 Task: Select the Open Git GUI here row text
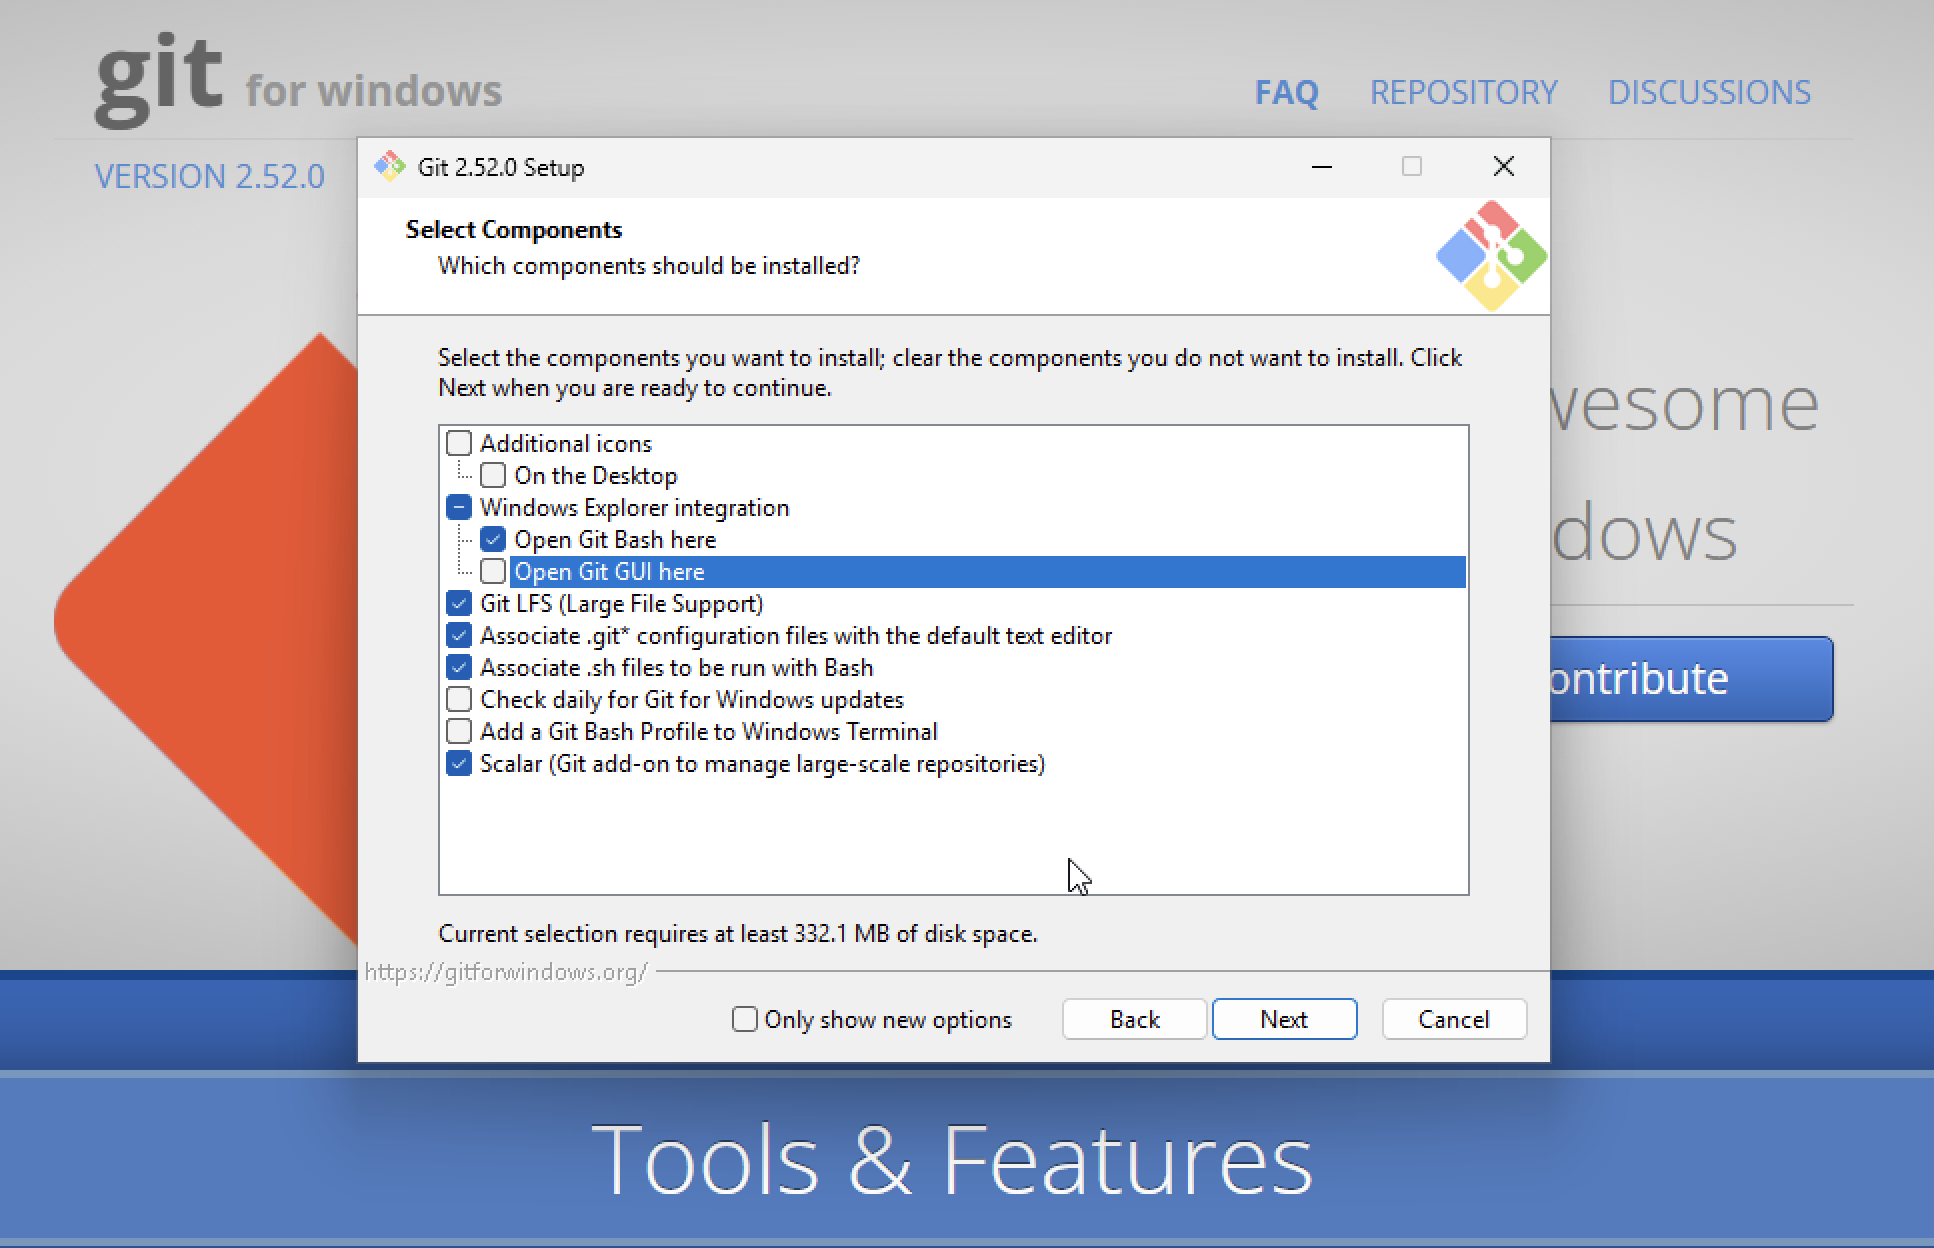tap(609, 571)
